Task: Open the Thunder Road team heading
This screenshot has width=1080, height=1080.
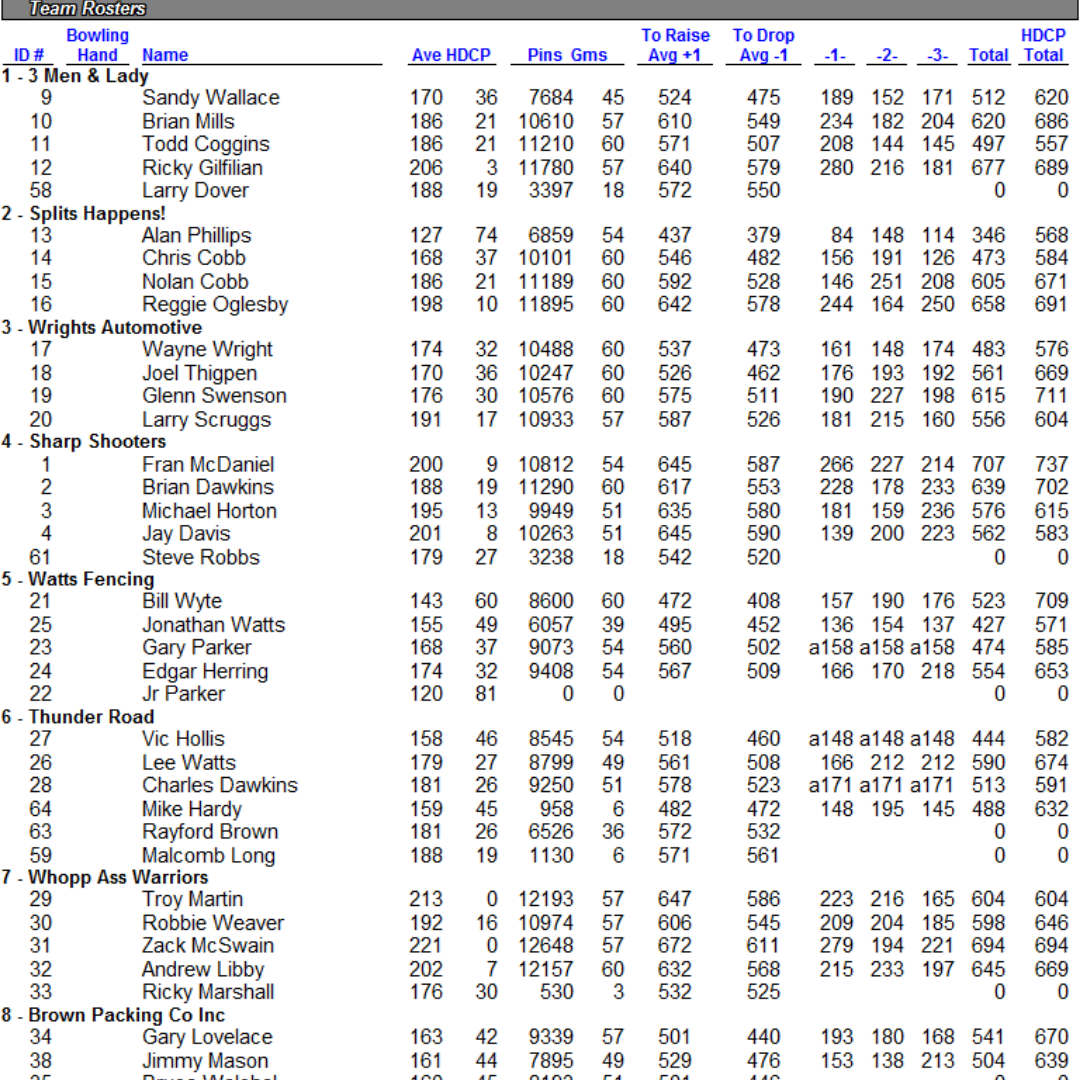Action: click(x=78, y=717)
